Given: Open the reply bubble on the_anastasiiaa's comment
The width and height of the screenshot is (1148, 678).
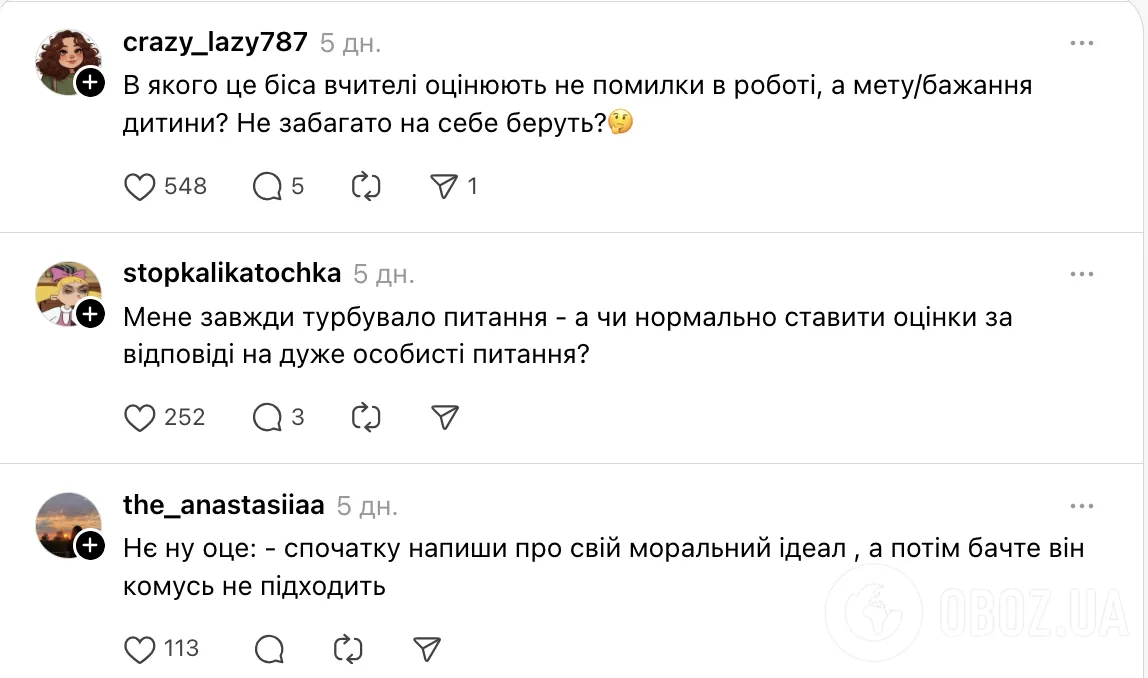Looking at the screenshot, I should click(268, 649).
